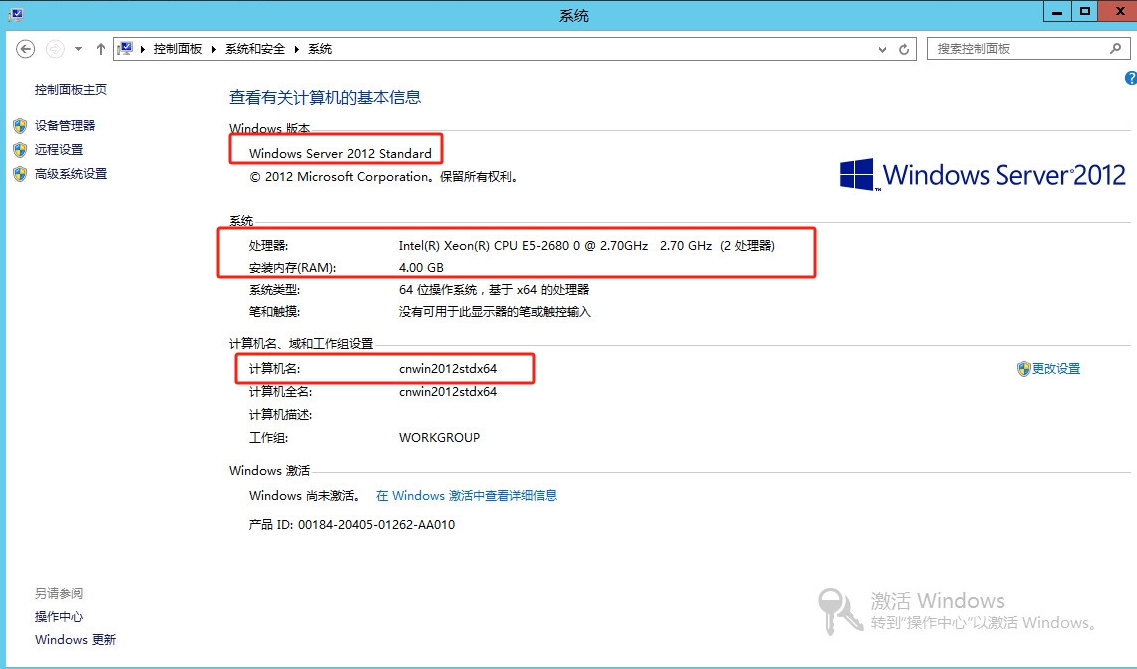The image size is (1137, 669).
Task: Open 操作中心 link
Action: (59, 616)
